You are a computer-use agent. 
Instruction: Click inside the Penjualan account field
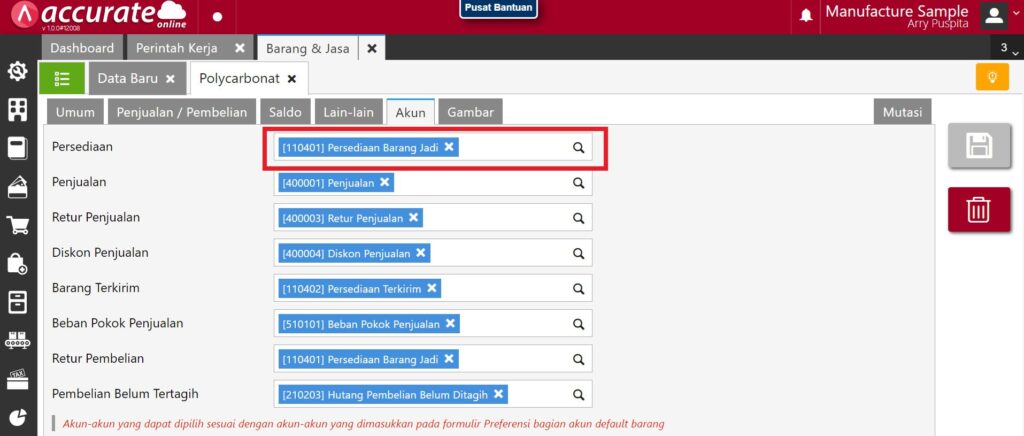coord(433,183)
